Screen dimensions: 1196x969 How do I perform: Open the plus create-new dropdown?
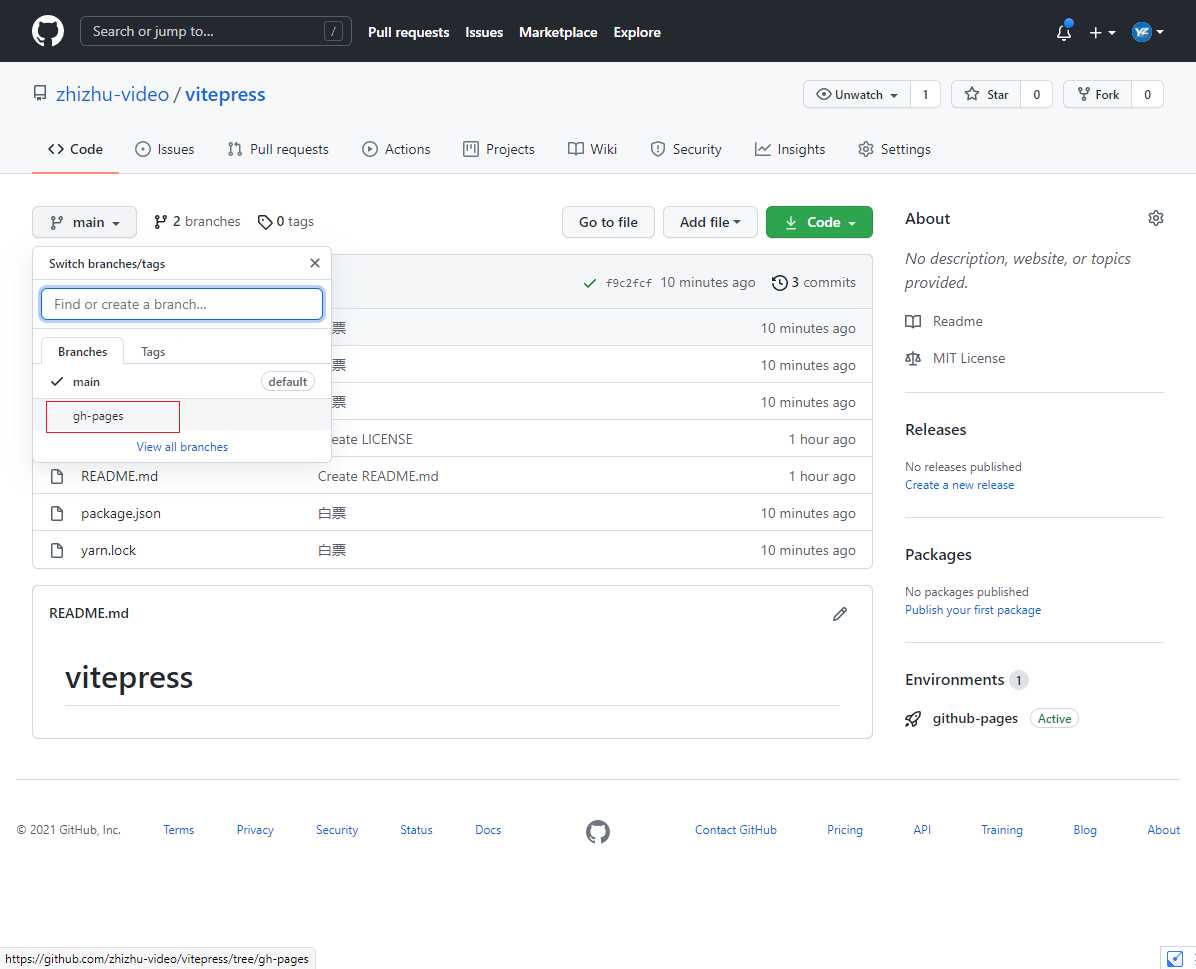(1101, 32)
